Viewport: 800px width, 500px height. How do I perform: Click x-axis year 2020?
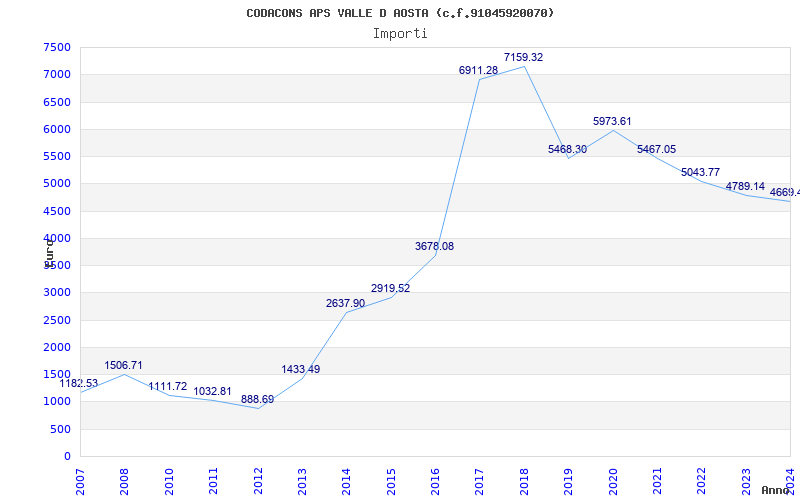point(613,481)
